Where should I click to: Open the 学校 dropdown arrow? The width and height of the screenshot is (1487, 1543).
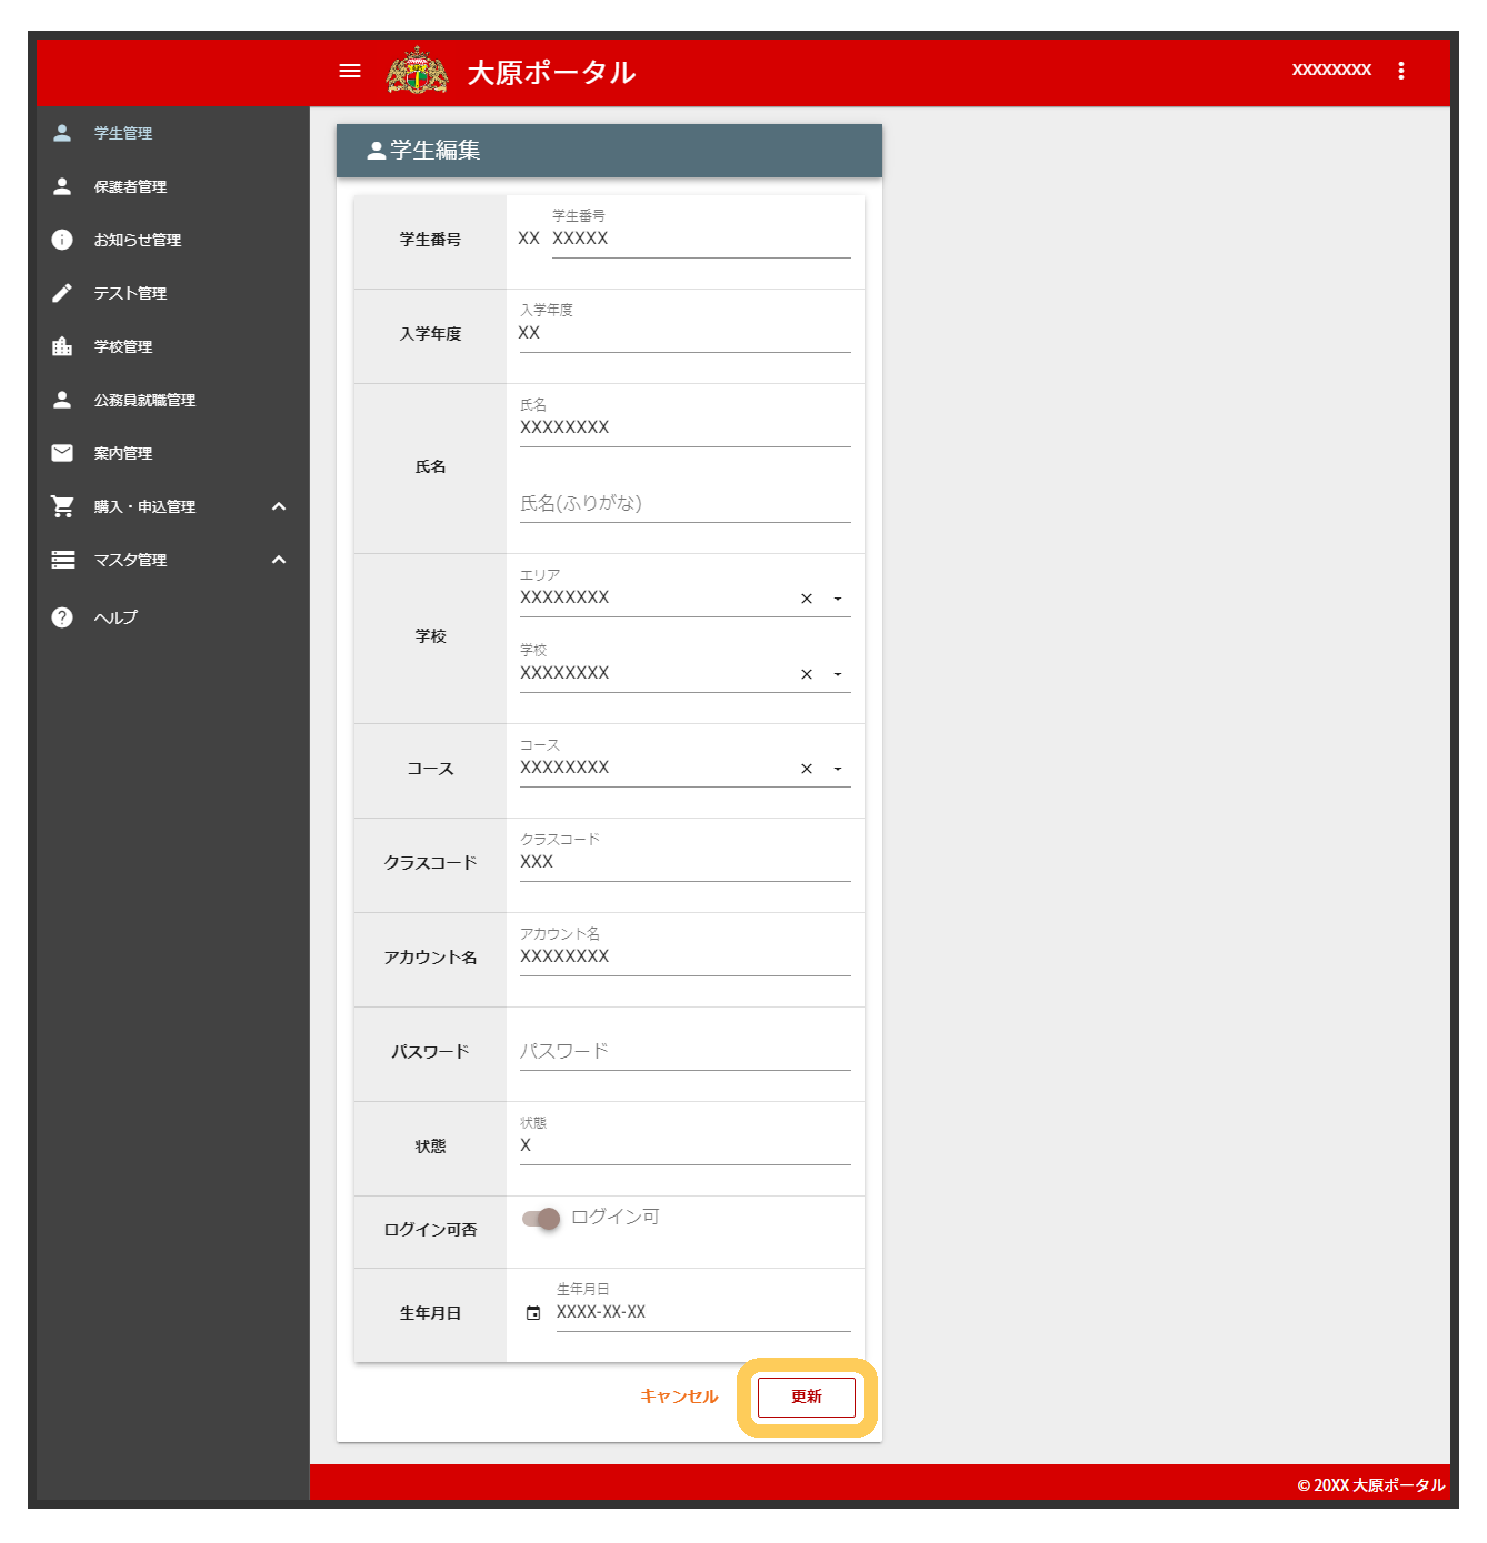pyautogui.click(x=838, y=675)
